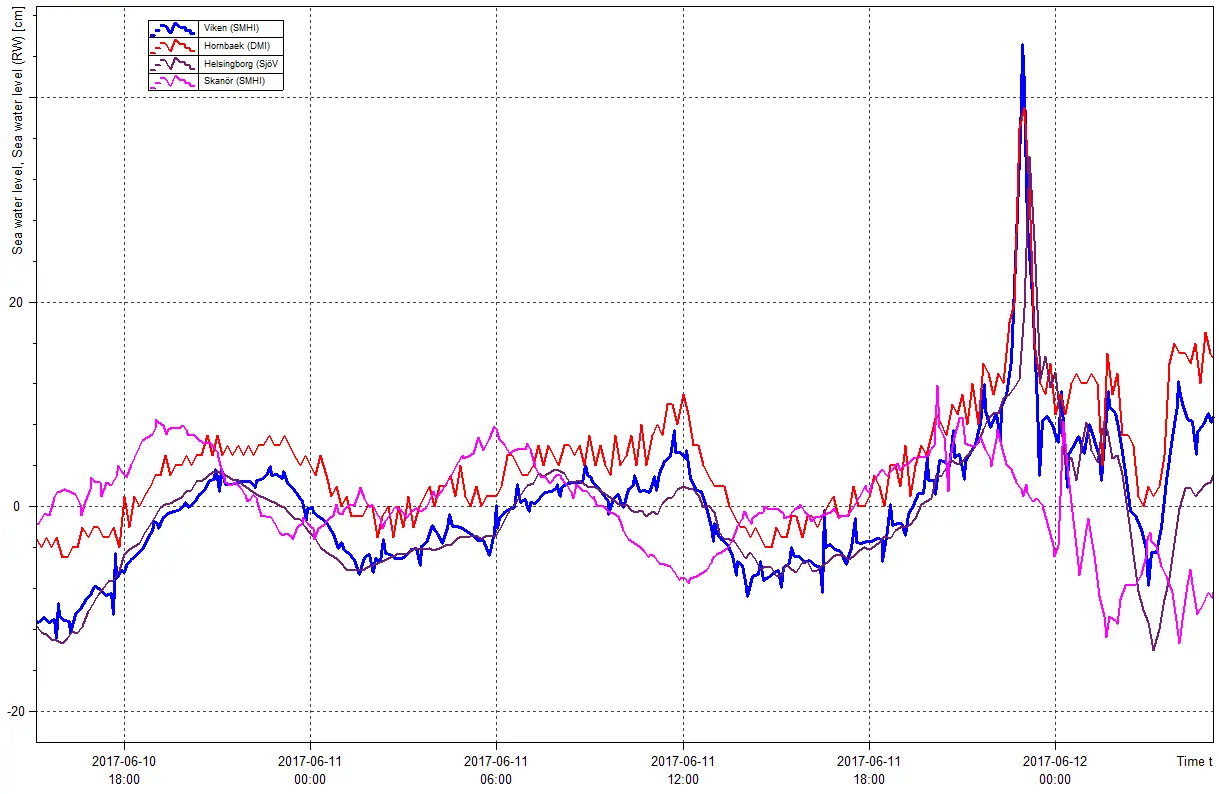This screenshot has width=1219, height=794.
Task: Click the top of the blue Viken peak
Action: tap(1022, 46)
